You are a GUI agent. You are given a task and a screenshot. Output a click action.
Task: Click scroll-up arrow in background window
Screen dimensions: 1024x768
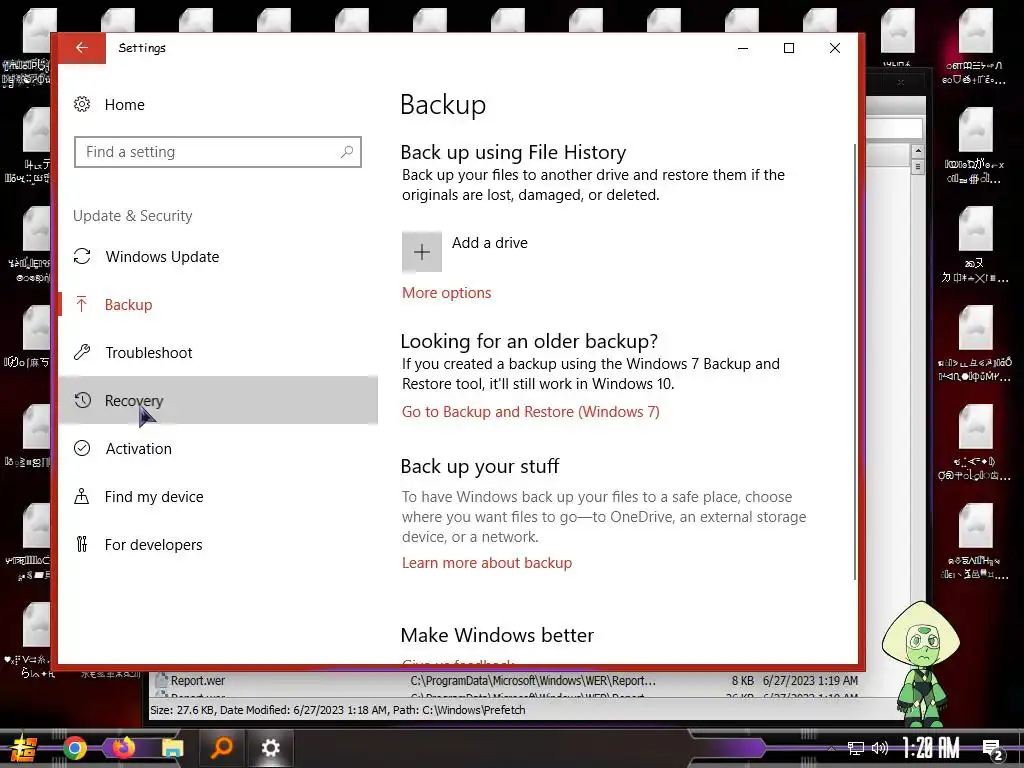918,151
